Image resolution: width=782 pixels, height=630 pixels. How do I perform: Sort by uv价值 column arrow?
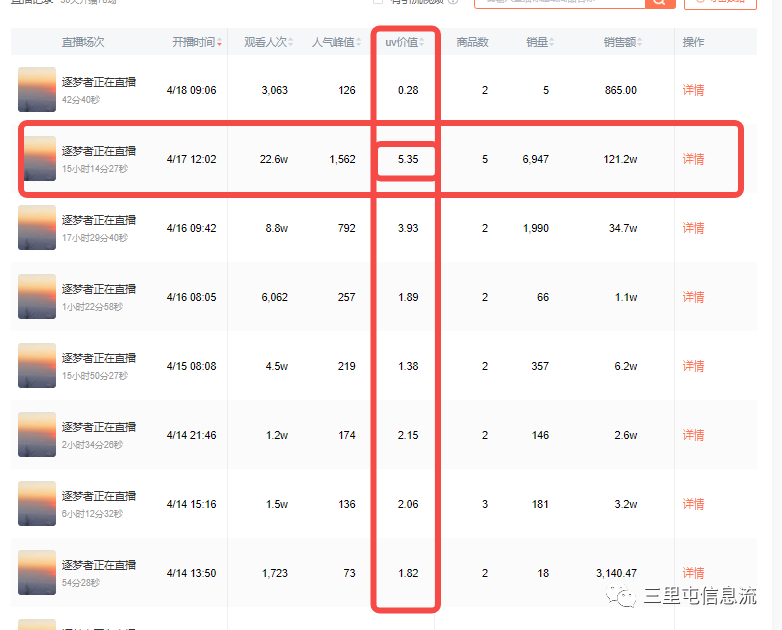point(421,42)
